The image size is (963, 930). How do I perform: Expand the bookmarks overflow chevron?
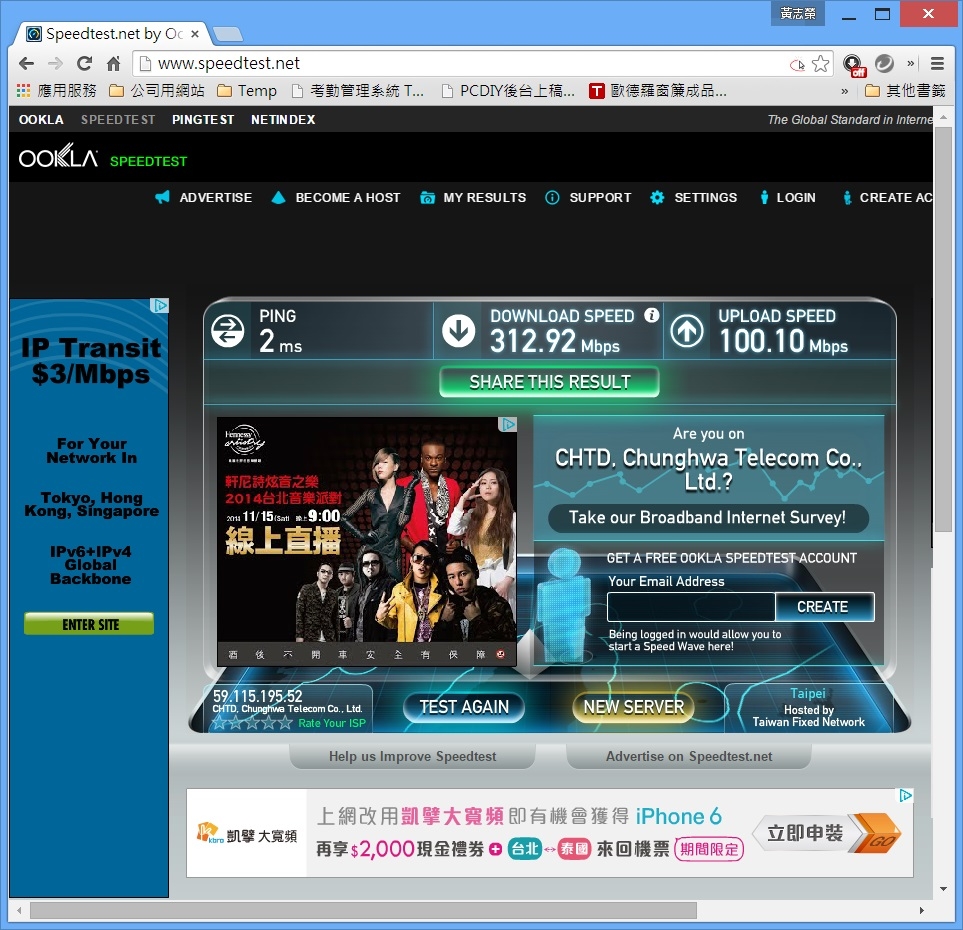pyautogui.click(x=844, y=92)
